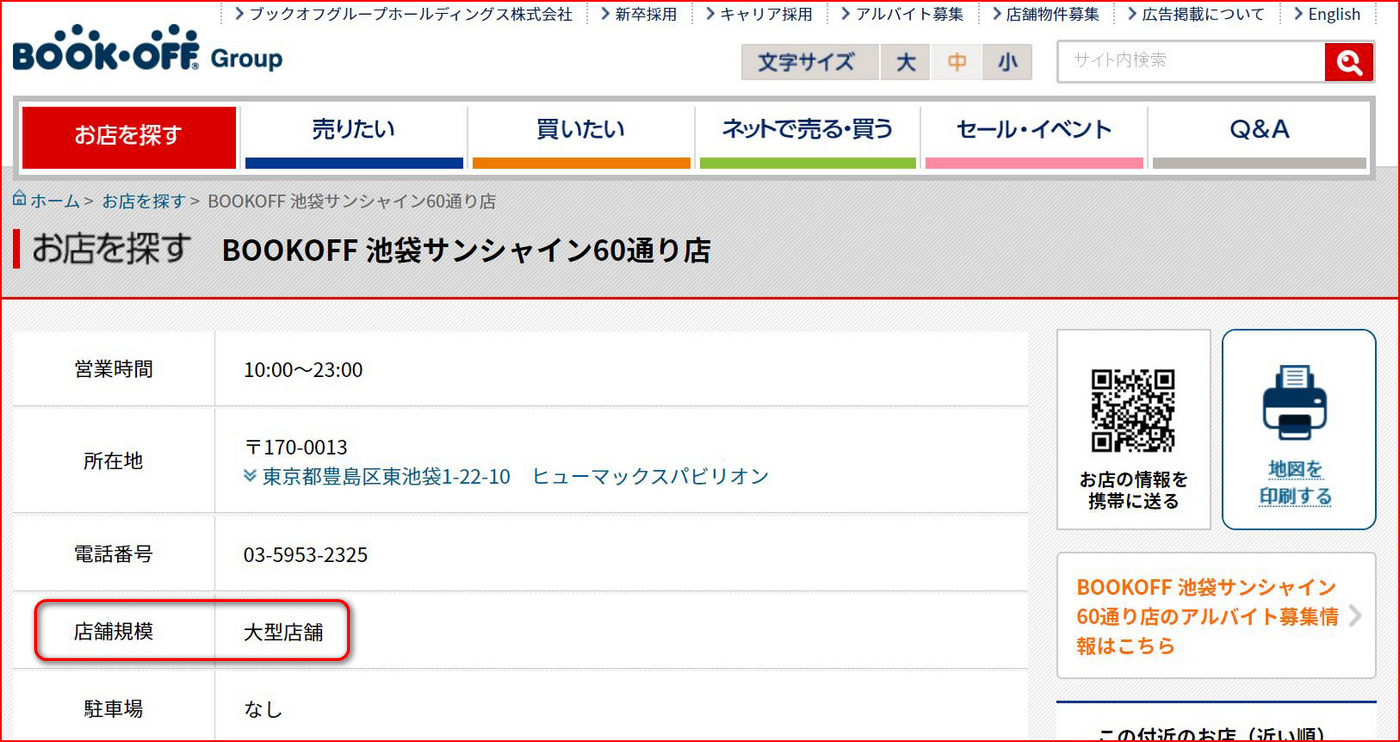Click the postal code 〒170-0013
This screenshot has height=742, width=1400.
[296, 447]
